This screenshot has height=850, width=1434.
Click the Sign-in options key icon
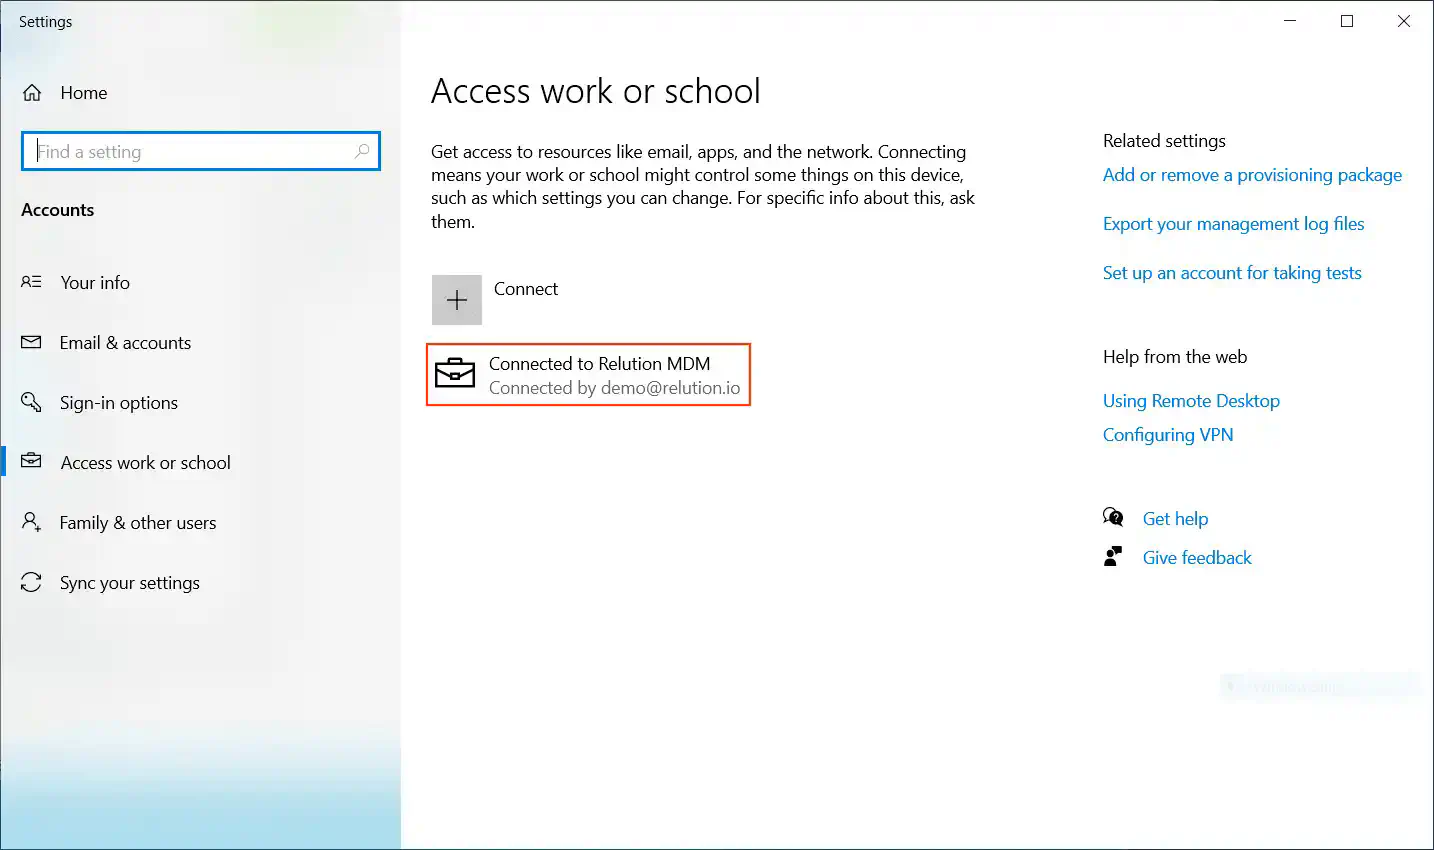click(x=32, y=402)
